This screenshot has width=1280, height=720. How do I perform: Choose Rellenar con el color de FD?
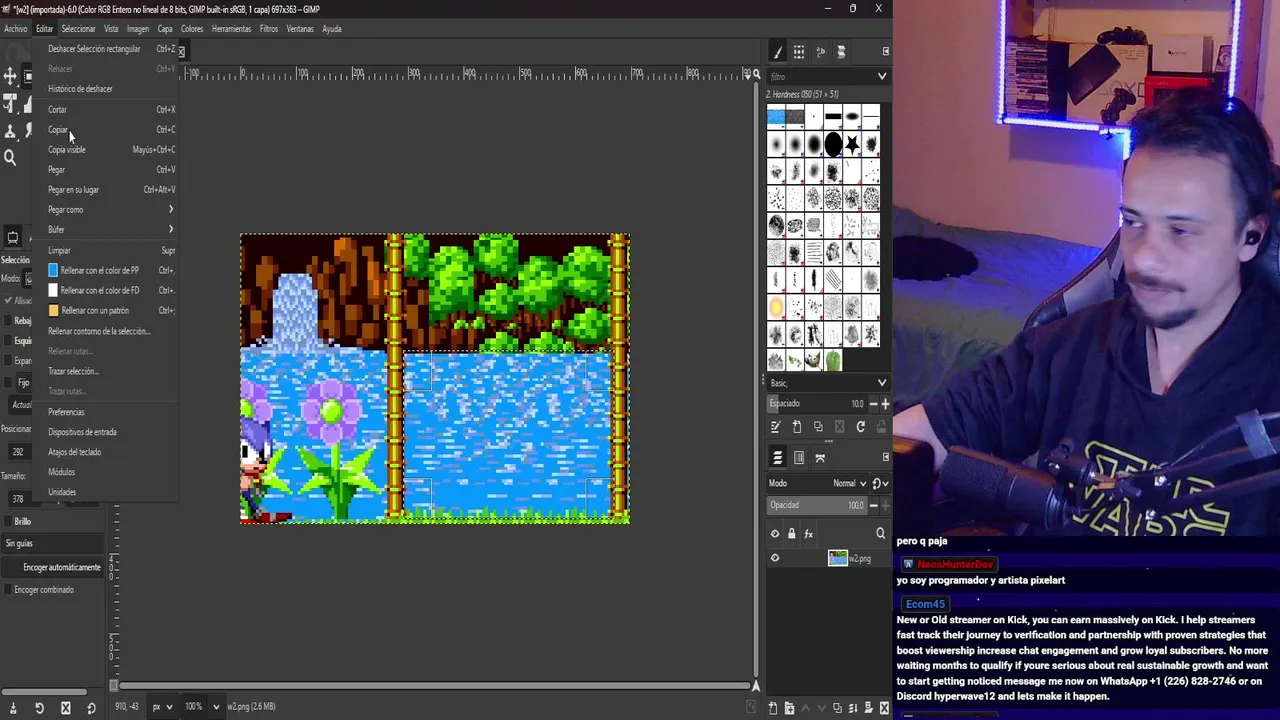[x=110, y=291]
